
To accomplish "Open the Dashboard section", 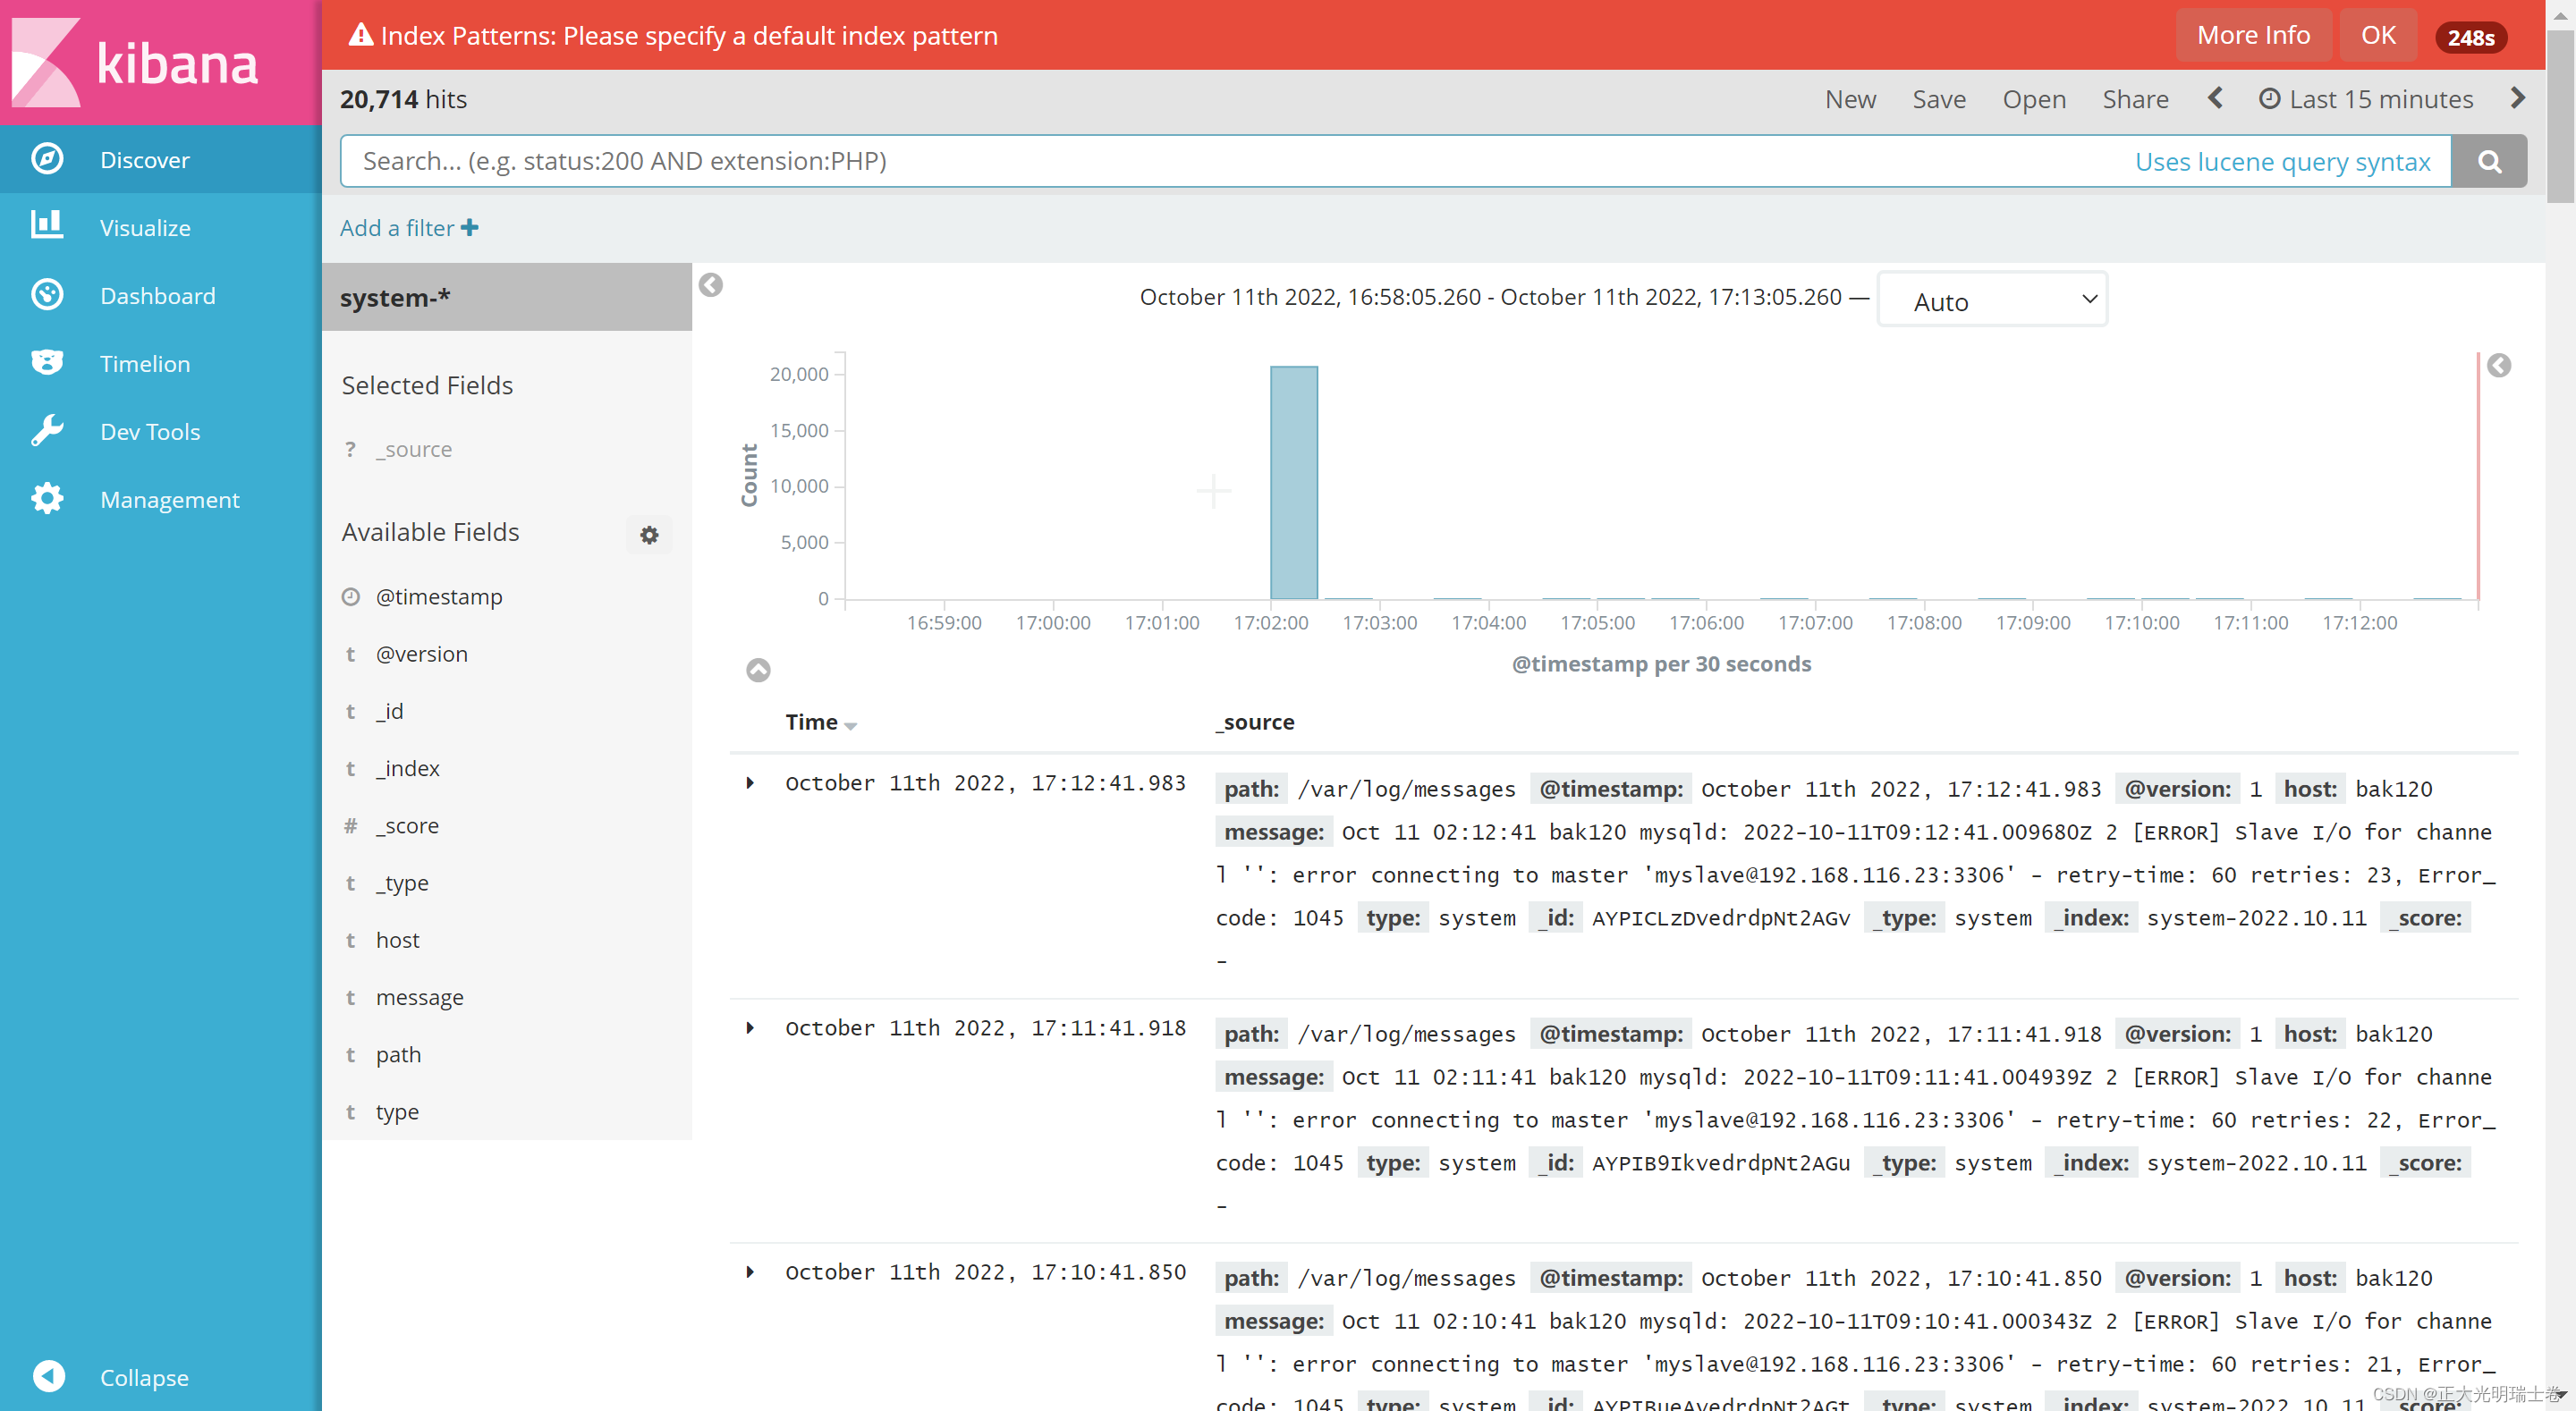I will coord(157,295).
